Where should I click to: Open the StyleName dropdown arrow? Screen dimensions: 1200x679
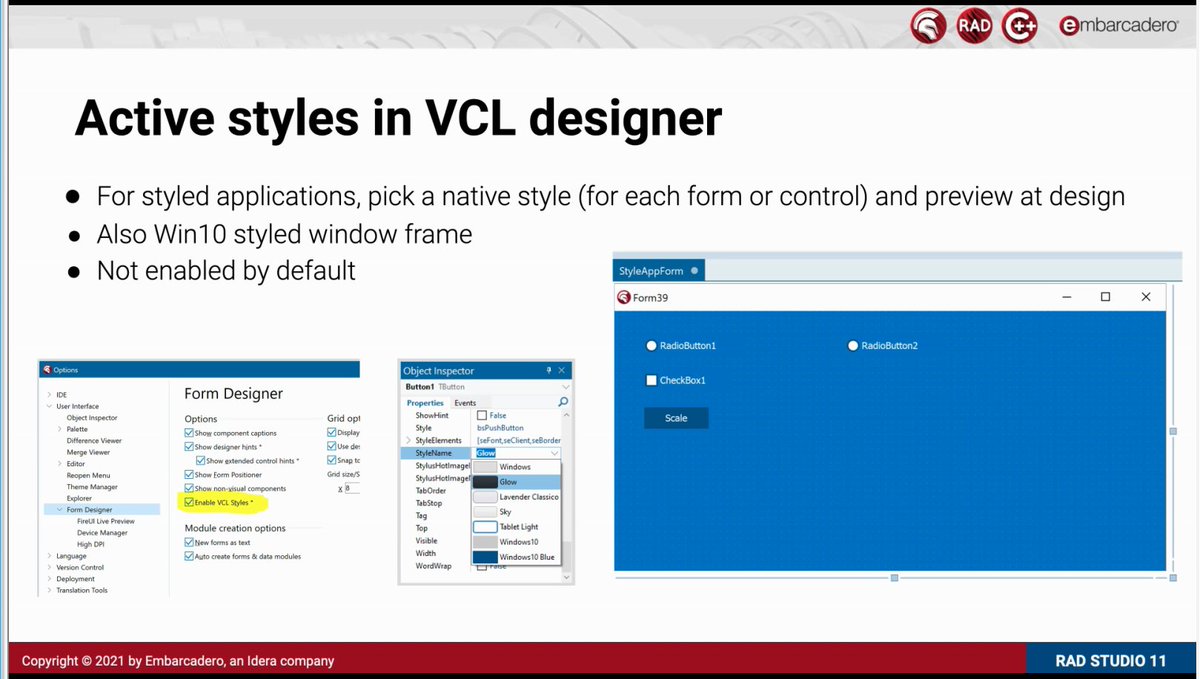(x=554, y=453)
